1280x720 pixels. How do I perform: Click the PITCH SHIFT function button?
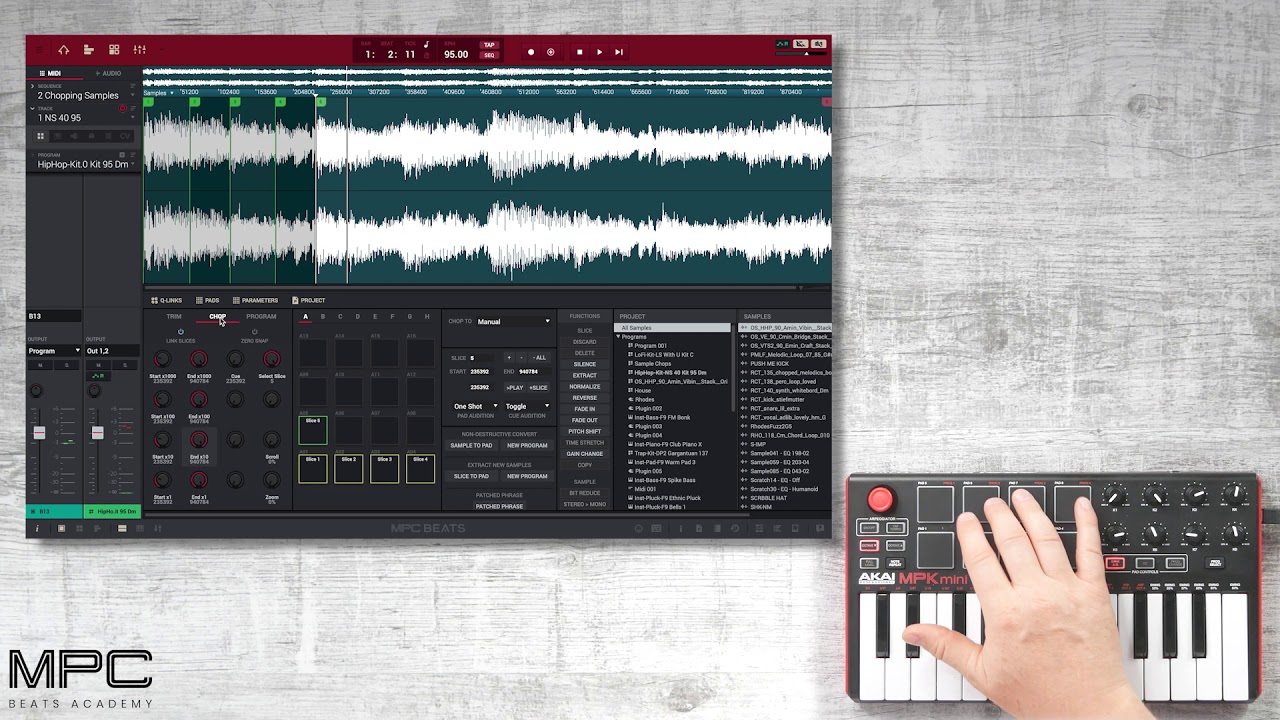click(585, 432)
